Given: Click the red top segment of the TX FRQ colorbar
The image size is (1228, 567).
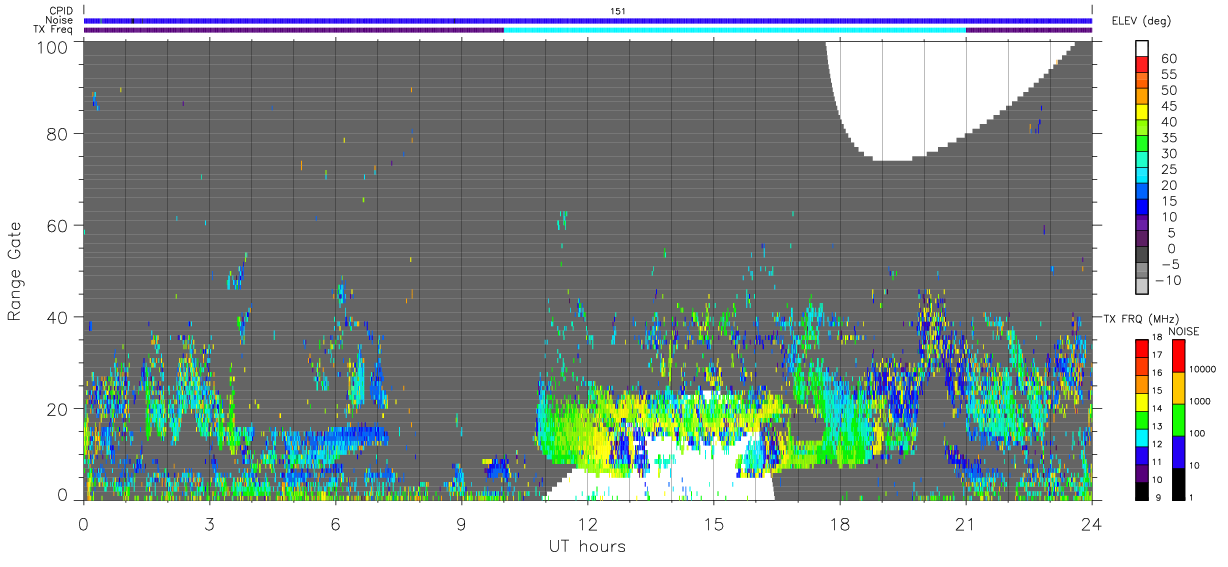Looking at the screenshot, I should point(1142,349).
